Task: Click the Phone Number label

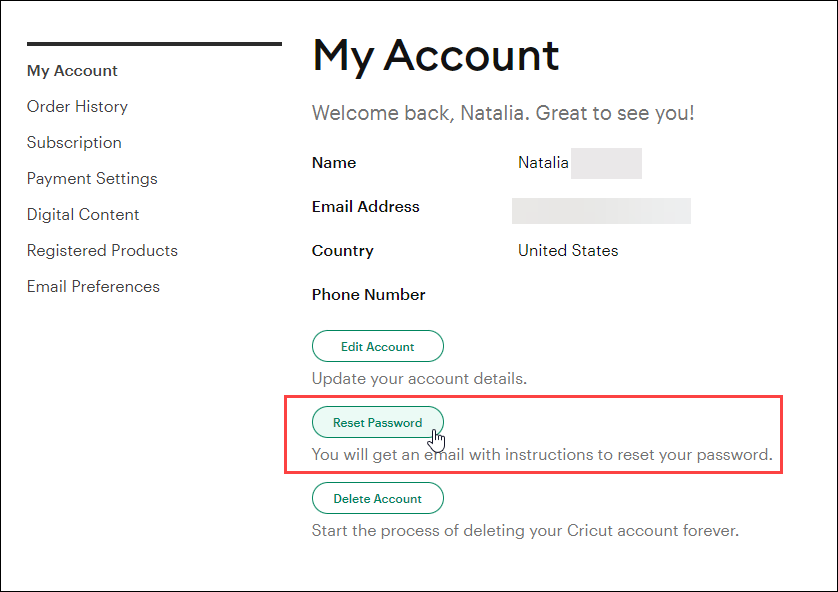Action: (367, 294)
